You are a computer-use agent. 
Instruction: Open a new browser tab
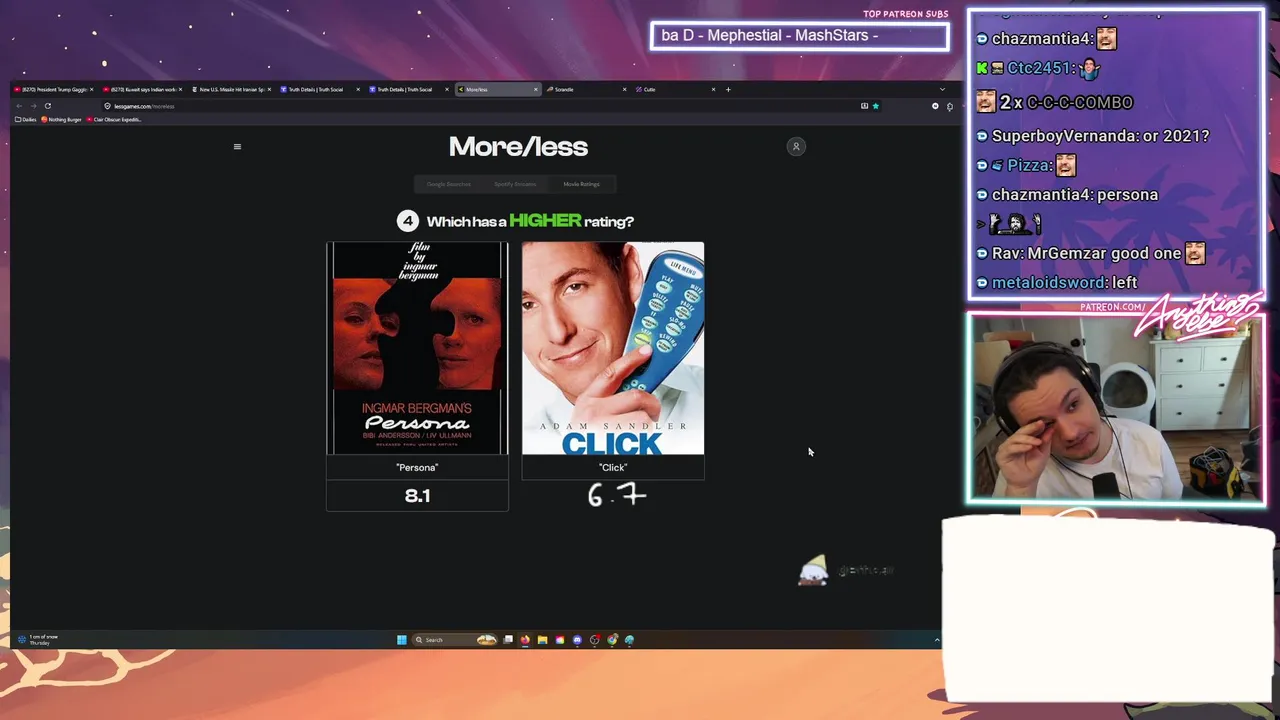pos(728,89)
